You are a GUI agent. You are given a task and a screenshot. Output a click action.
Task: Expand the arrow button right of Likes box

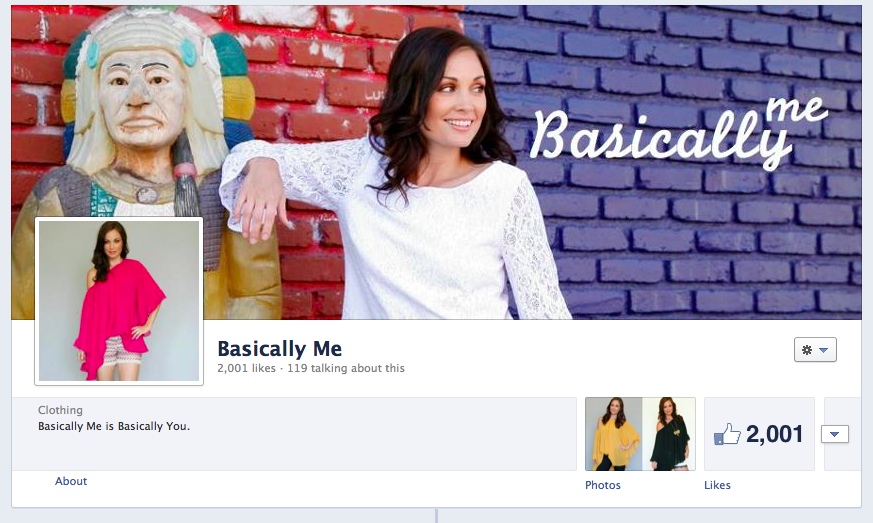click(835, 434)
